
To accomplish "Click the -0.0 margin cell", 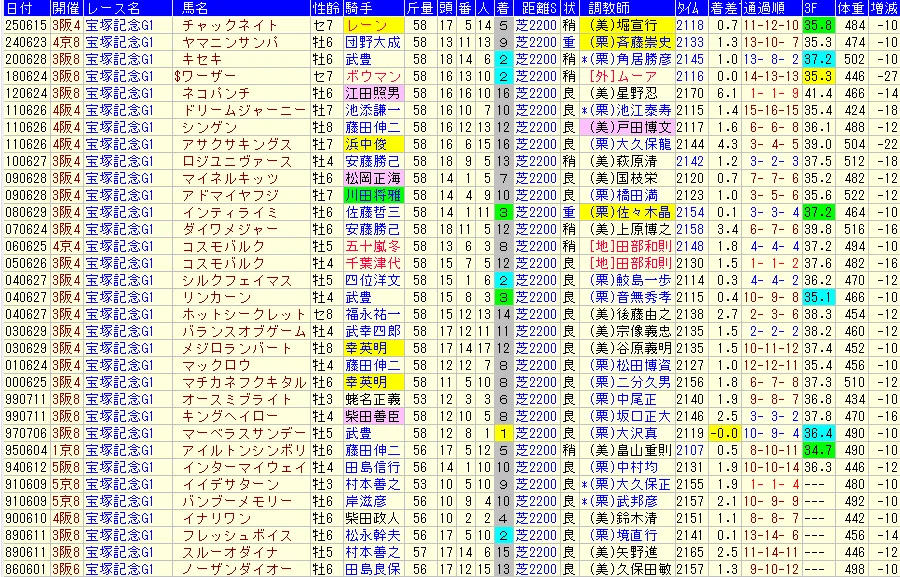I will click(724, 433).
